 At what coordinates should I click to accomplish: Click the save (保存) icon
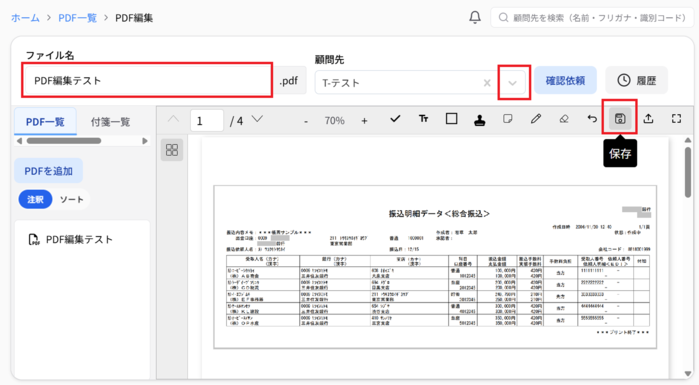(x=620, y=119)
